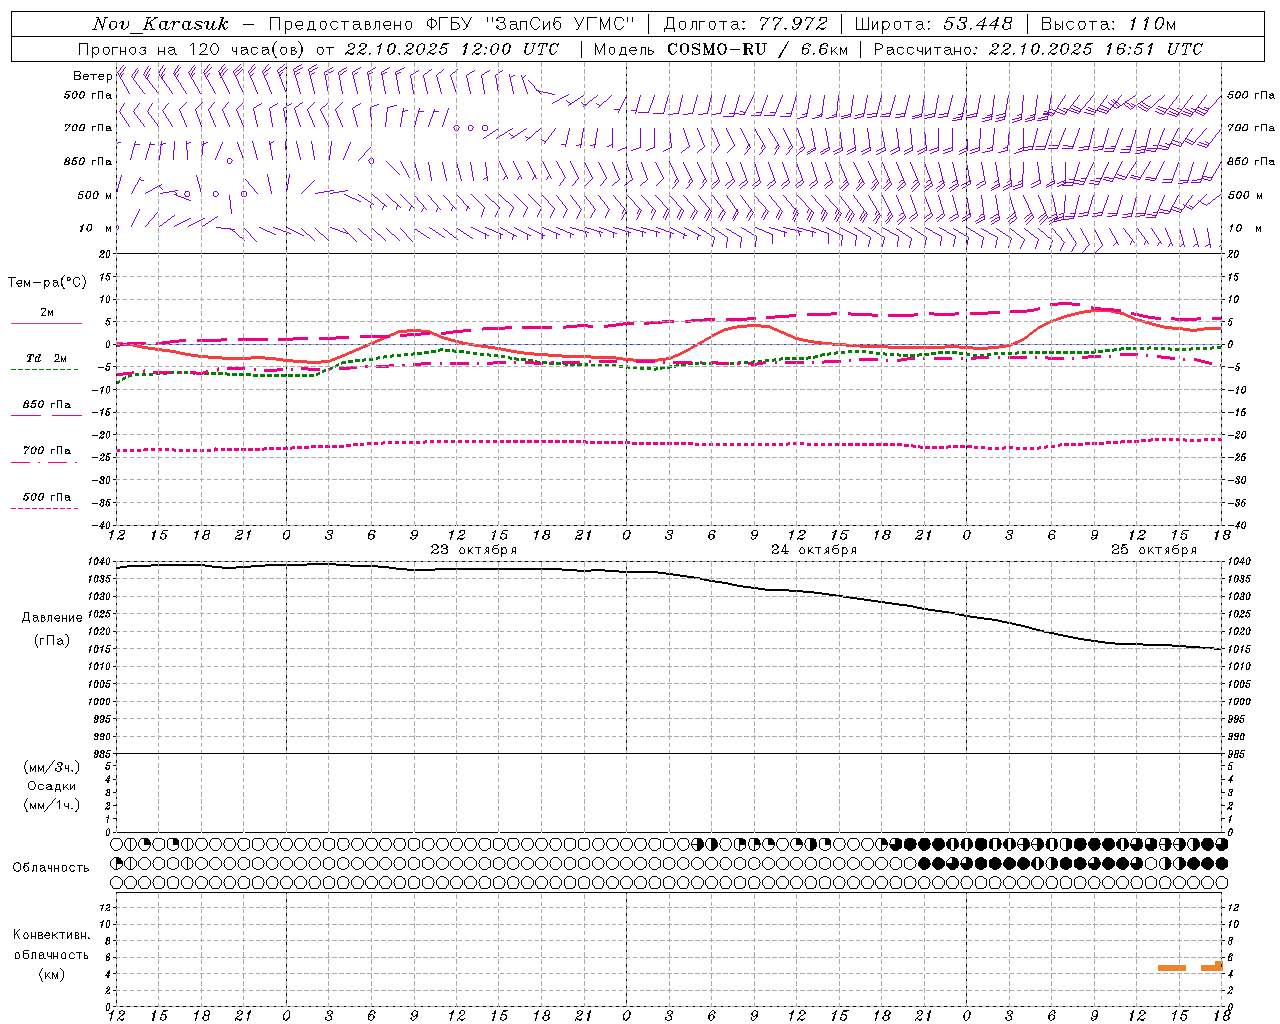Click the (мм/3ч.) precipitation unit label

coord(52,767)
